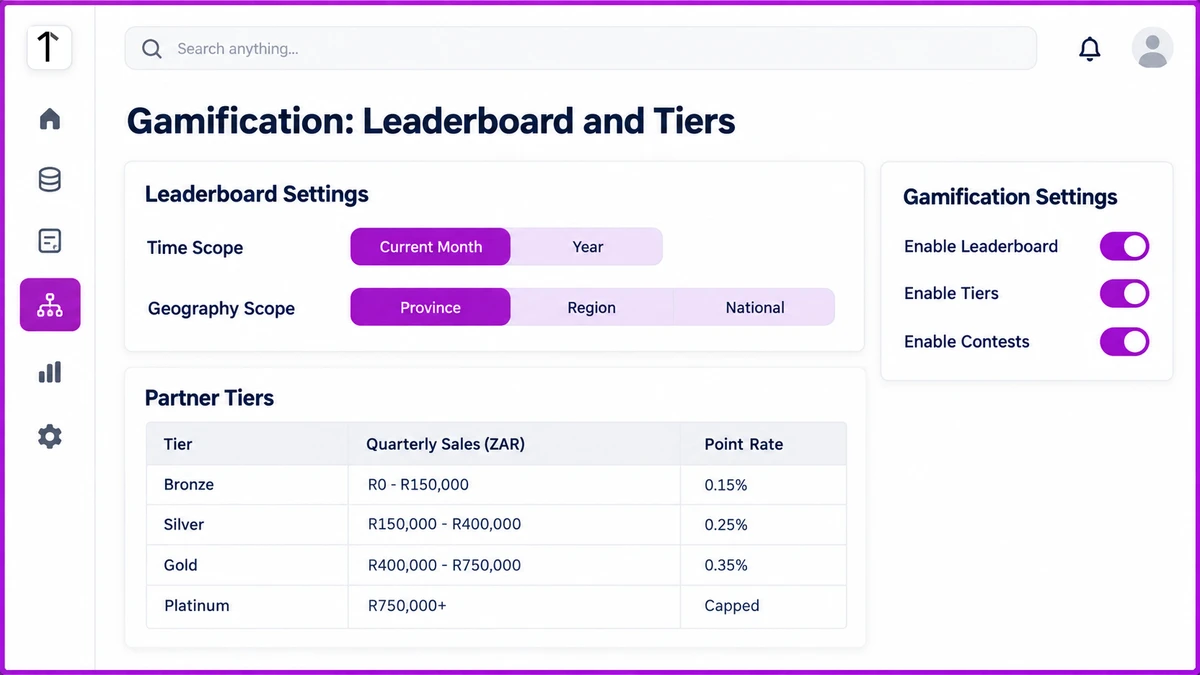Click the Enable Leaderboard label
The width and height of the screenshot is (1200, 675).
click(x=981, y=246)
